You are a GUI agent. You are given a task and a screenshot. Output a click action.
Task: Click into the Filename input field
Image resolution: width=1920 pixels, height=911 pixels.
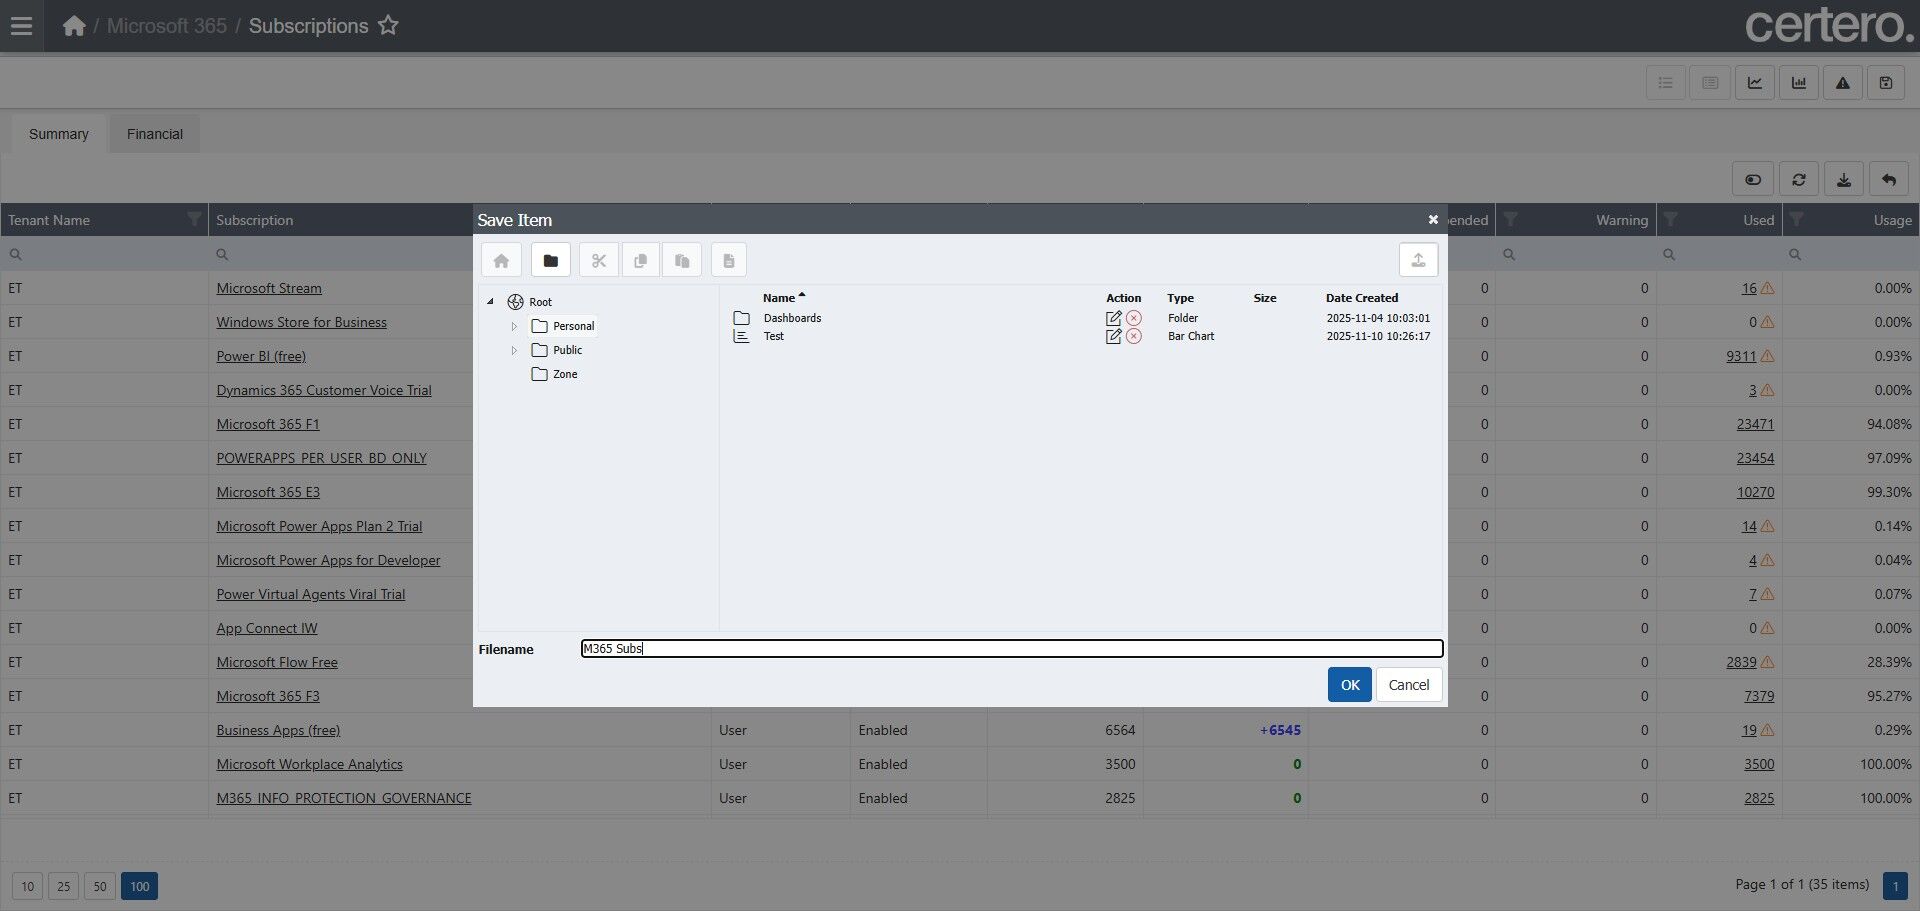tap(1011, 649)
